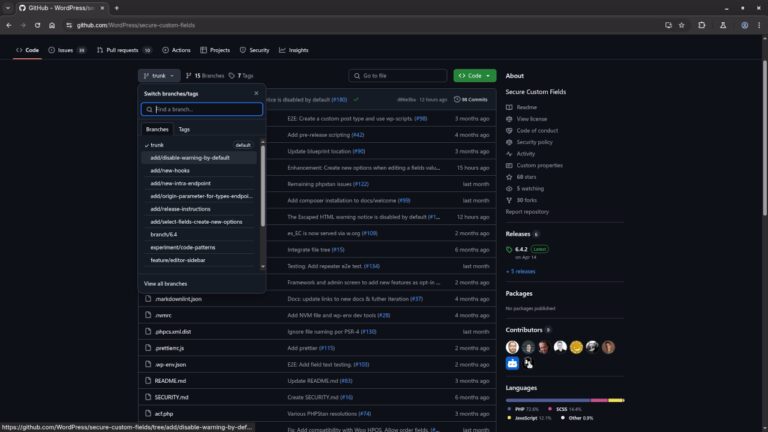
Task: Switch to add/select-fields-create-new-options branch
Action: [x=199, y=222]
